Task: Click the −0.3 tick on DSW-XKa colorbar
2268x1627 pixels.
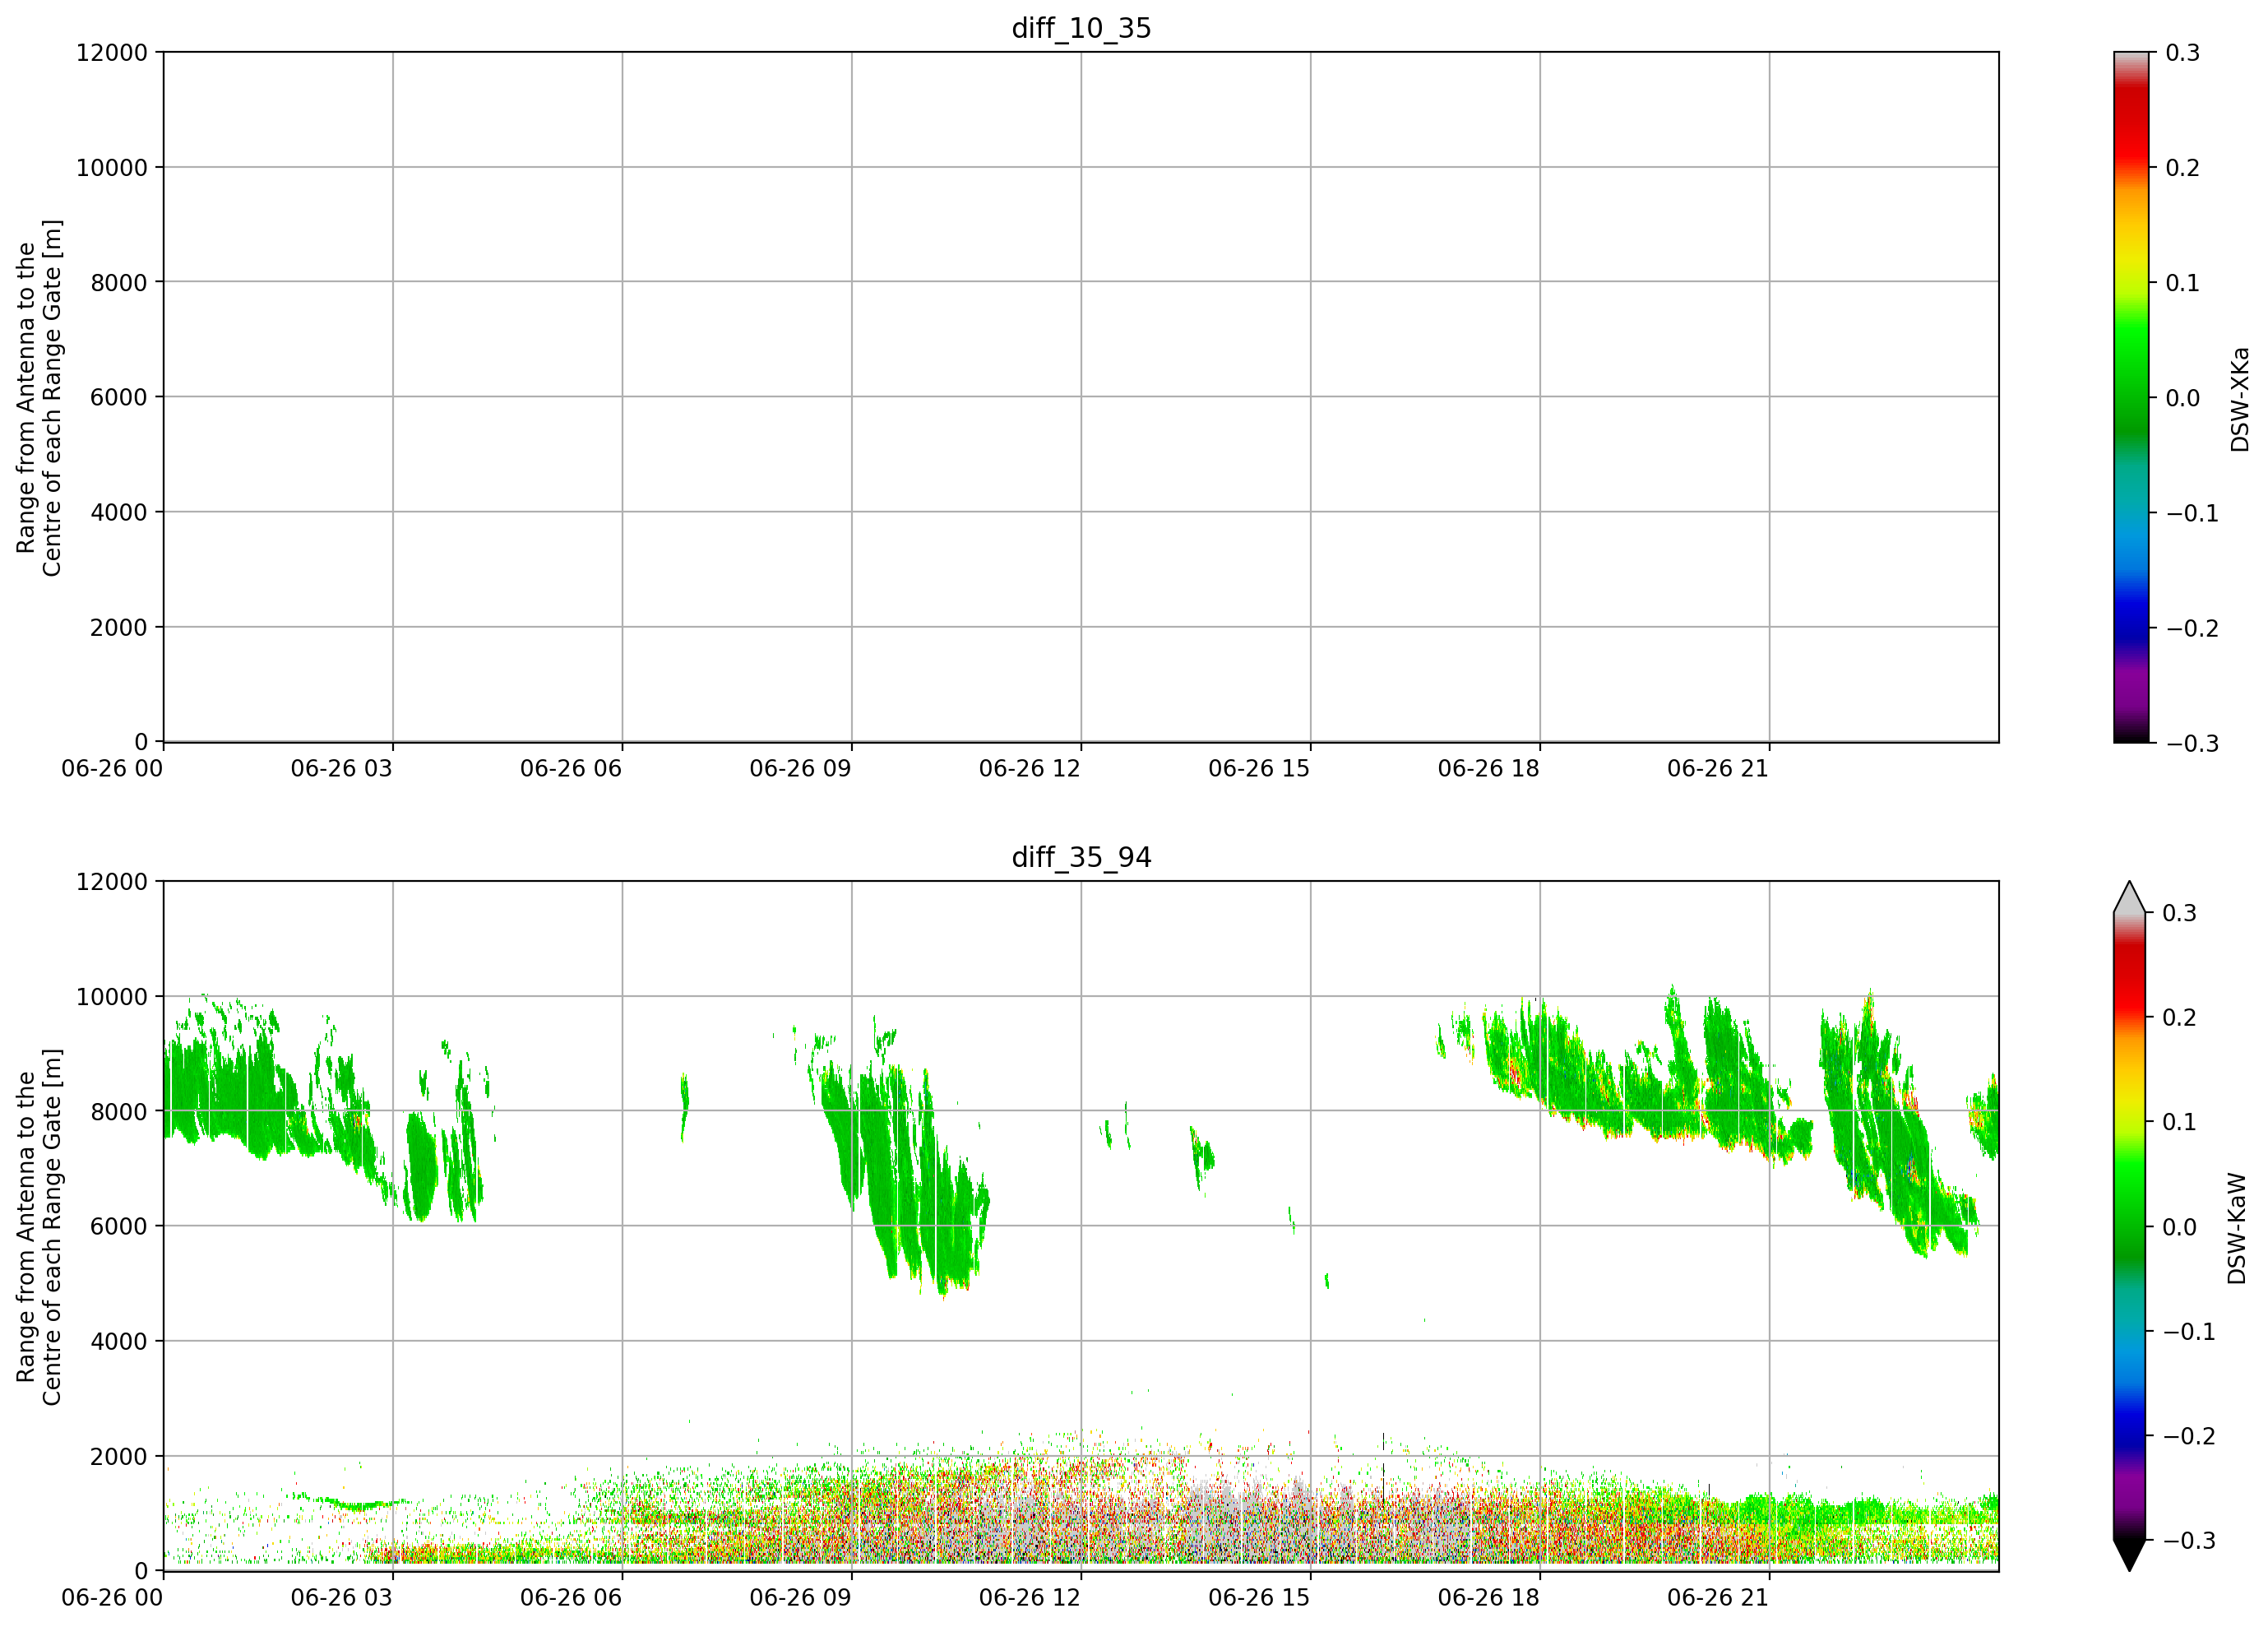Action: point(2192,742)
